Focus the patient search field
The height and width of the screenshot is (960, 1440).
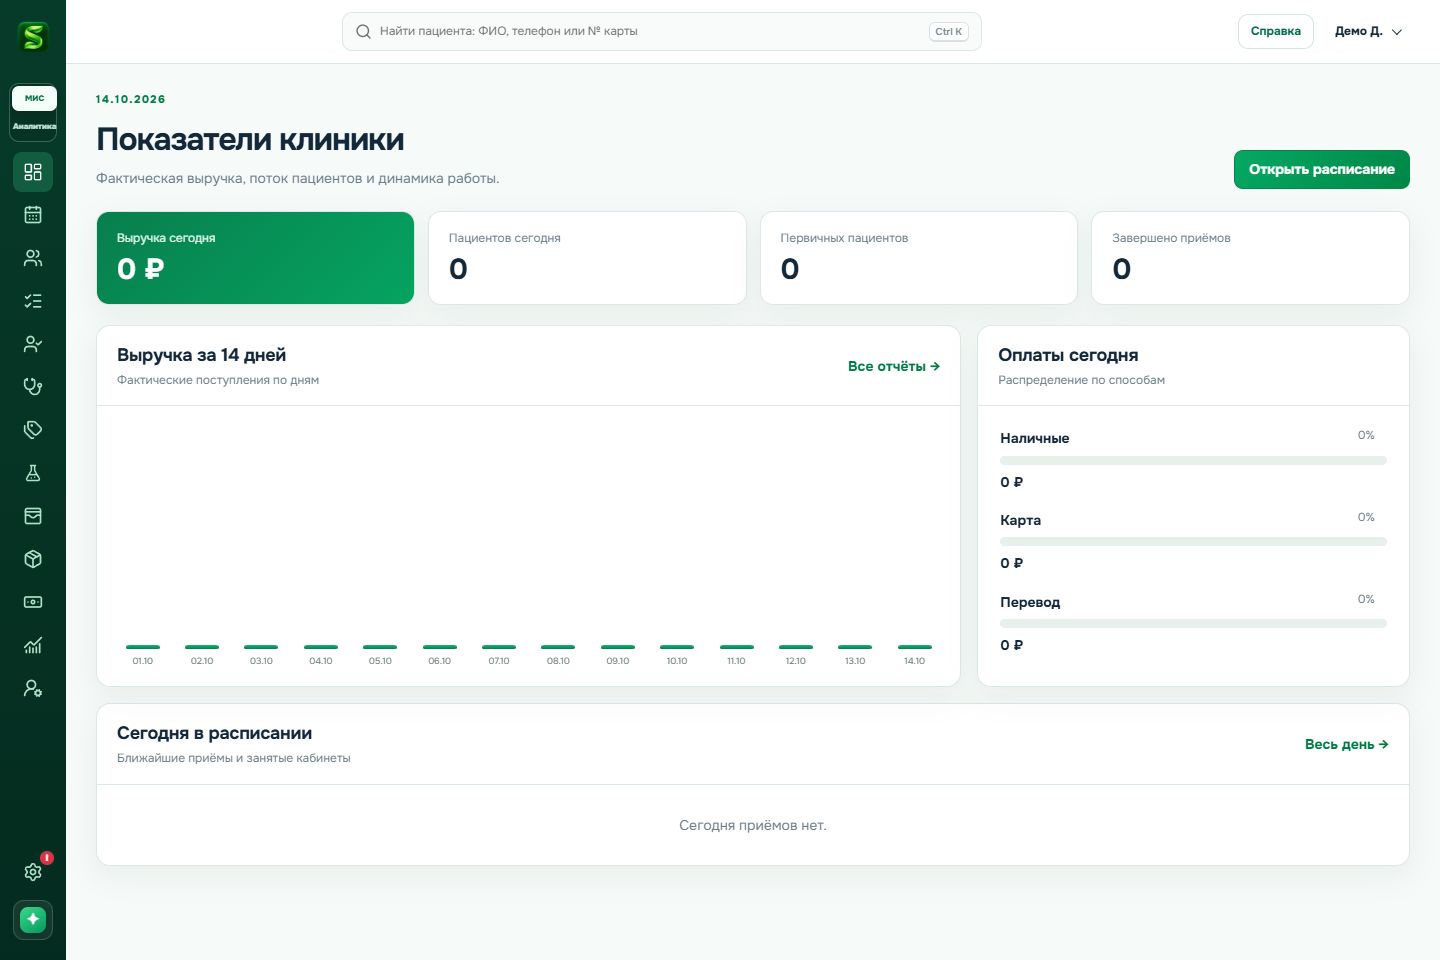661,31
